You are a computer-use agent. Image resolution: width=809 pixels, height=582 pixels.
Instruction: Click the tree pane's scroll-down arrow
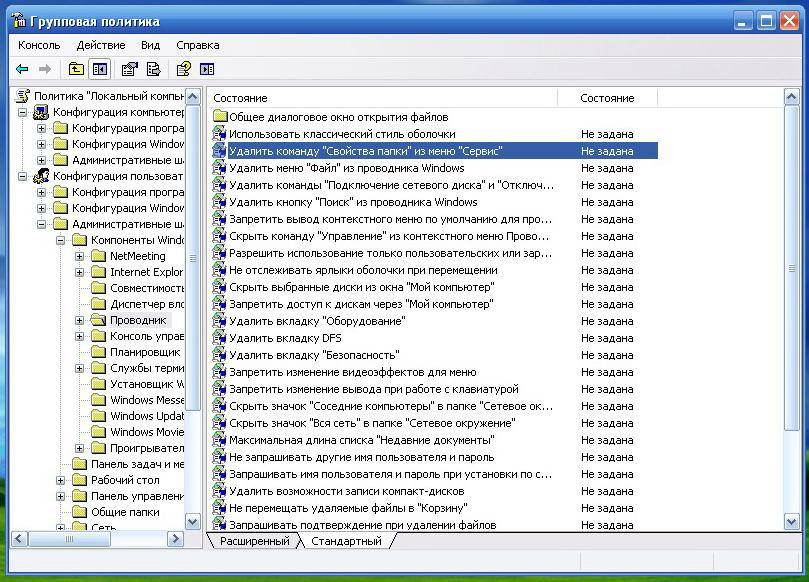point(192,522)
